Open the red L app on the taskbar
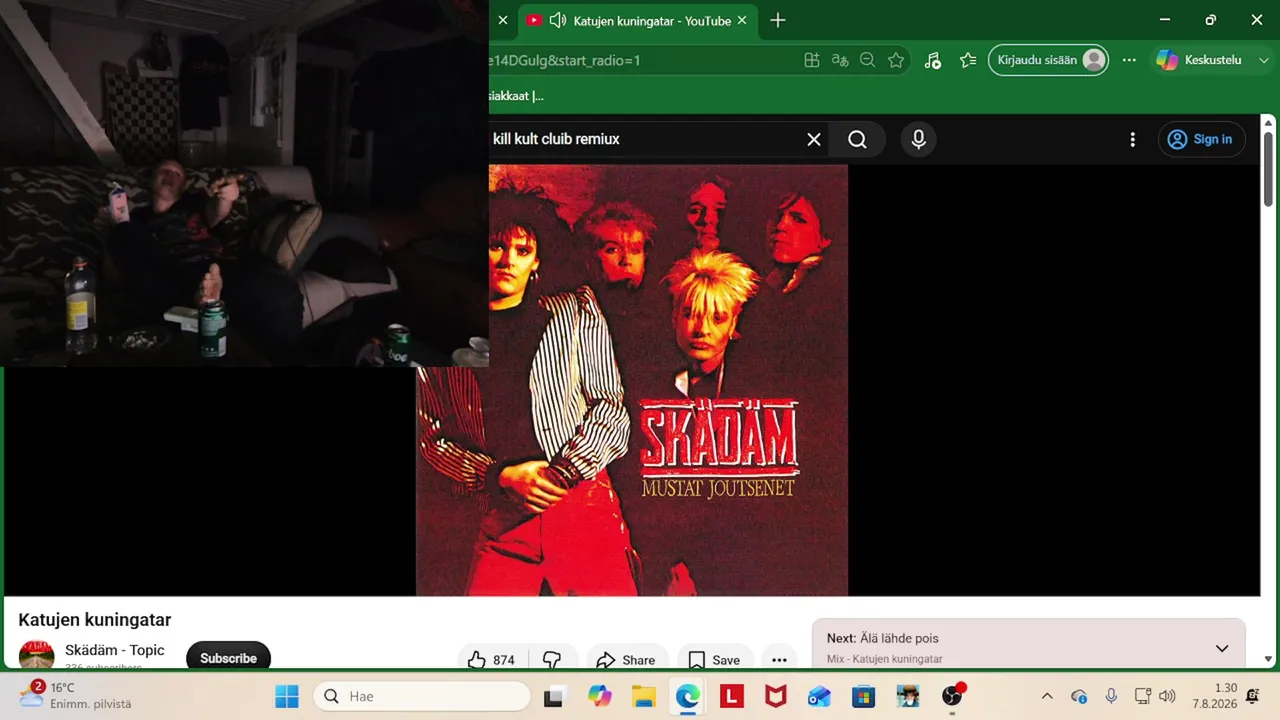 tap(731, 696)
